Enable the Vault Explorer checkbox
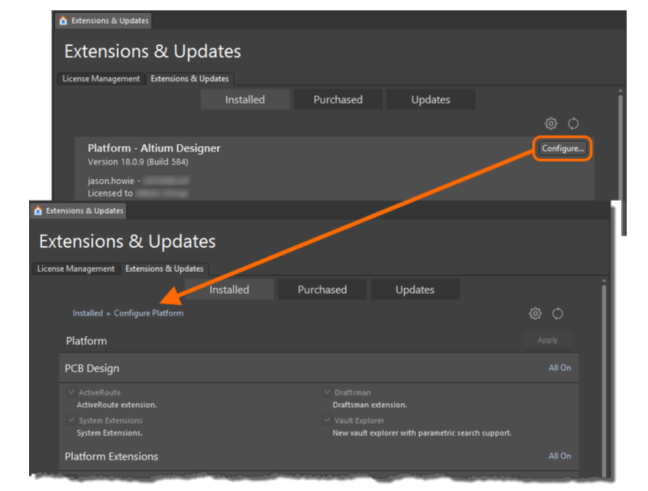 click(x=327, y=421)
